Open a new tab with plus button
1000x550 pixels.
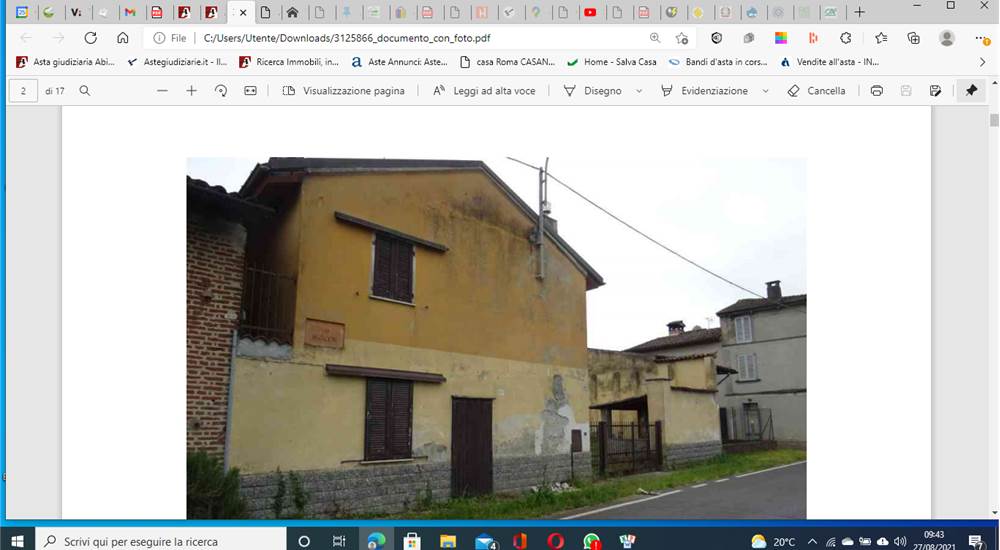click(860, 12)
